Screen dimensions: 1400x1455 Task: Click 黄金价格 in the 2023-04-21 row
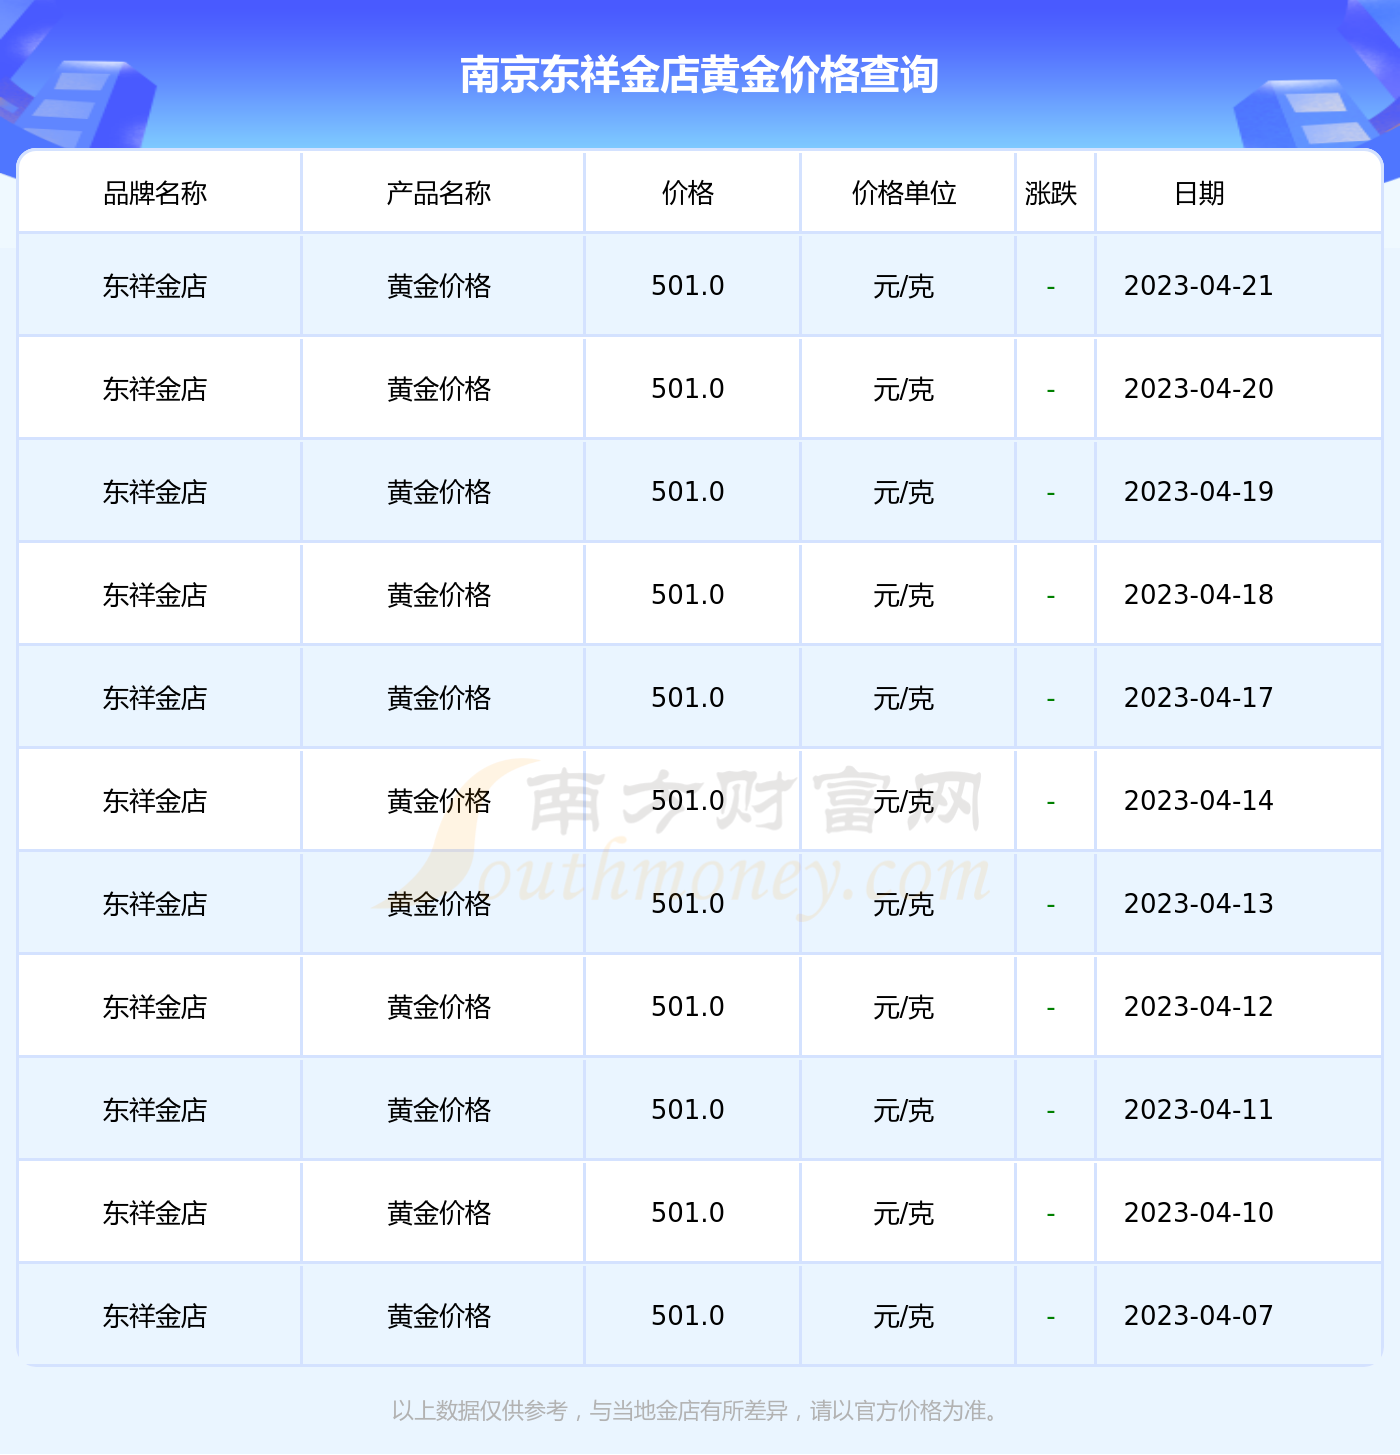(x=439, y=287)
